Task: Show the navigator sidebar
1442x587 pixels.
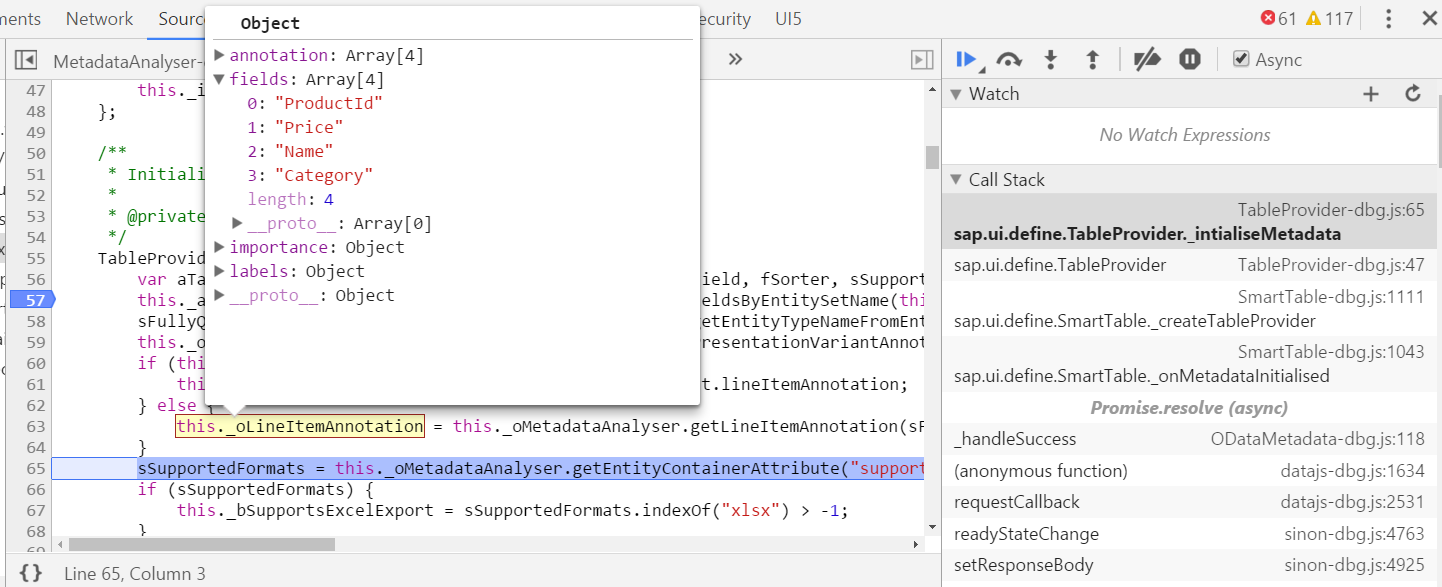Action: (26, 61)
